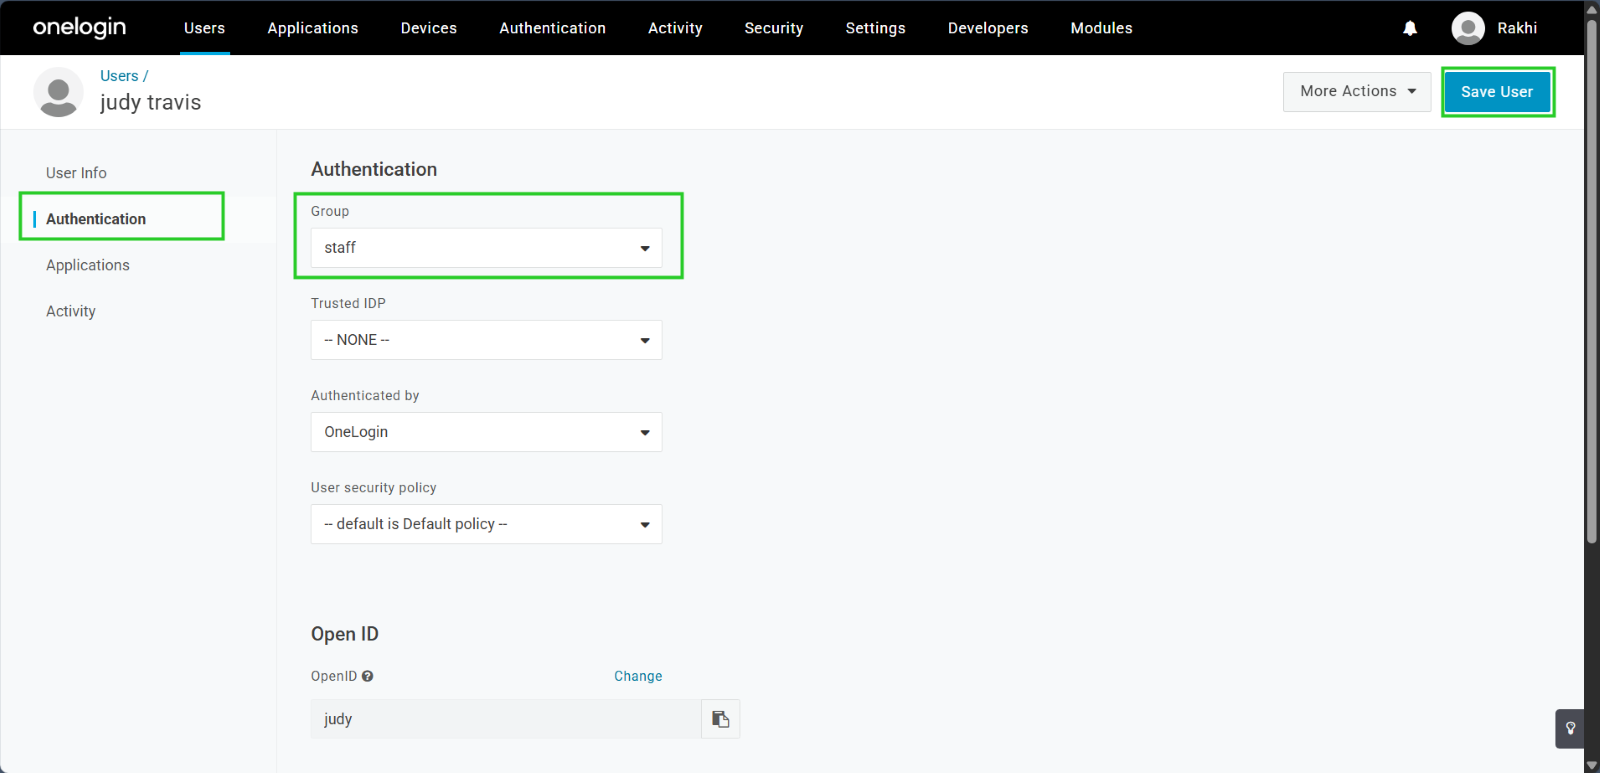Click the judy travis name heading
1600x773 pixels.
[x=151, y=102]
